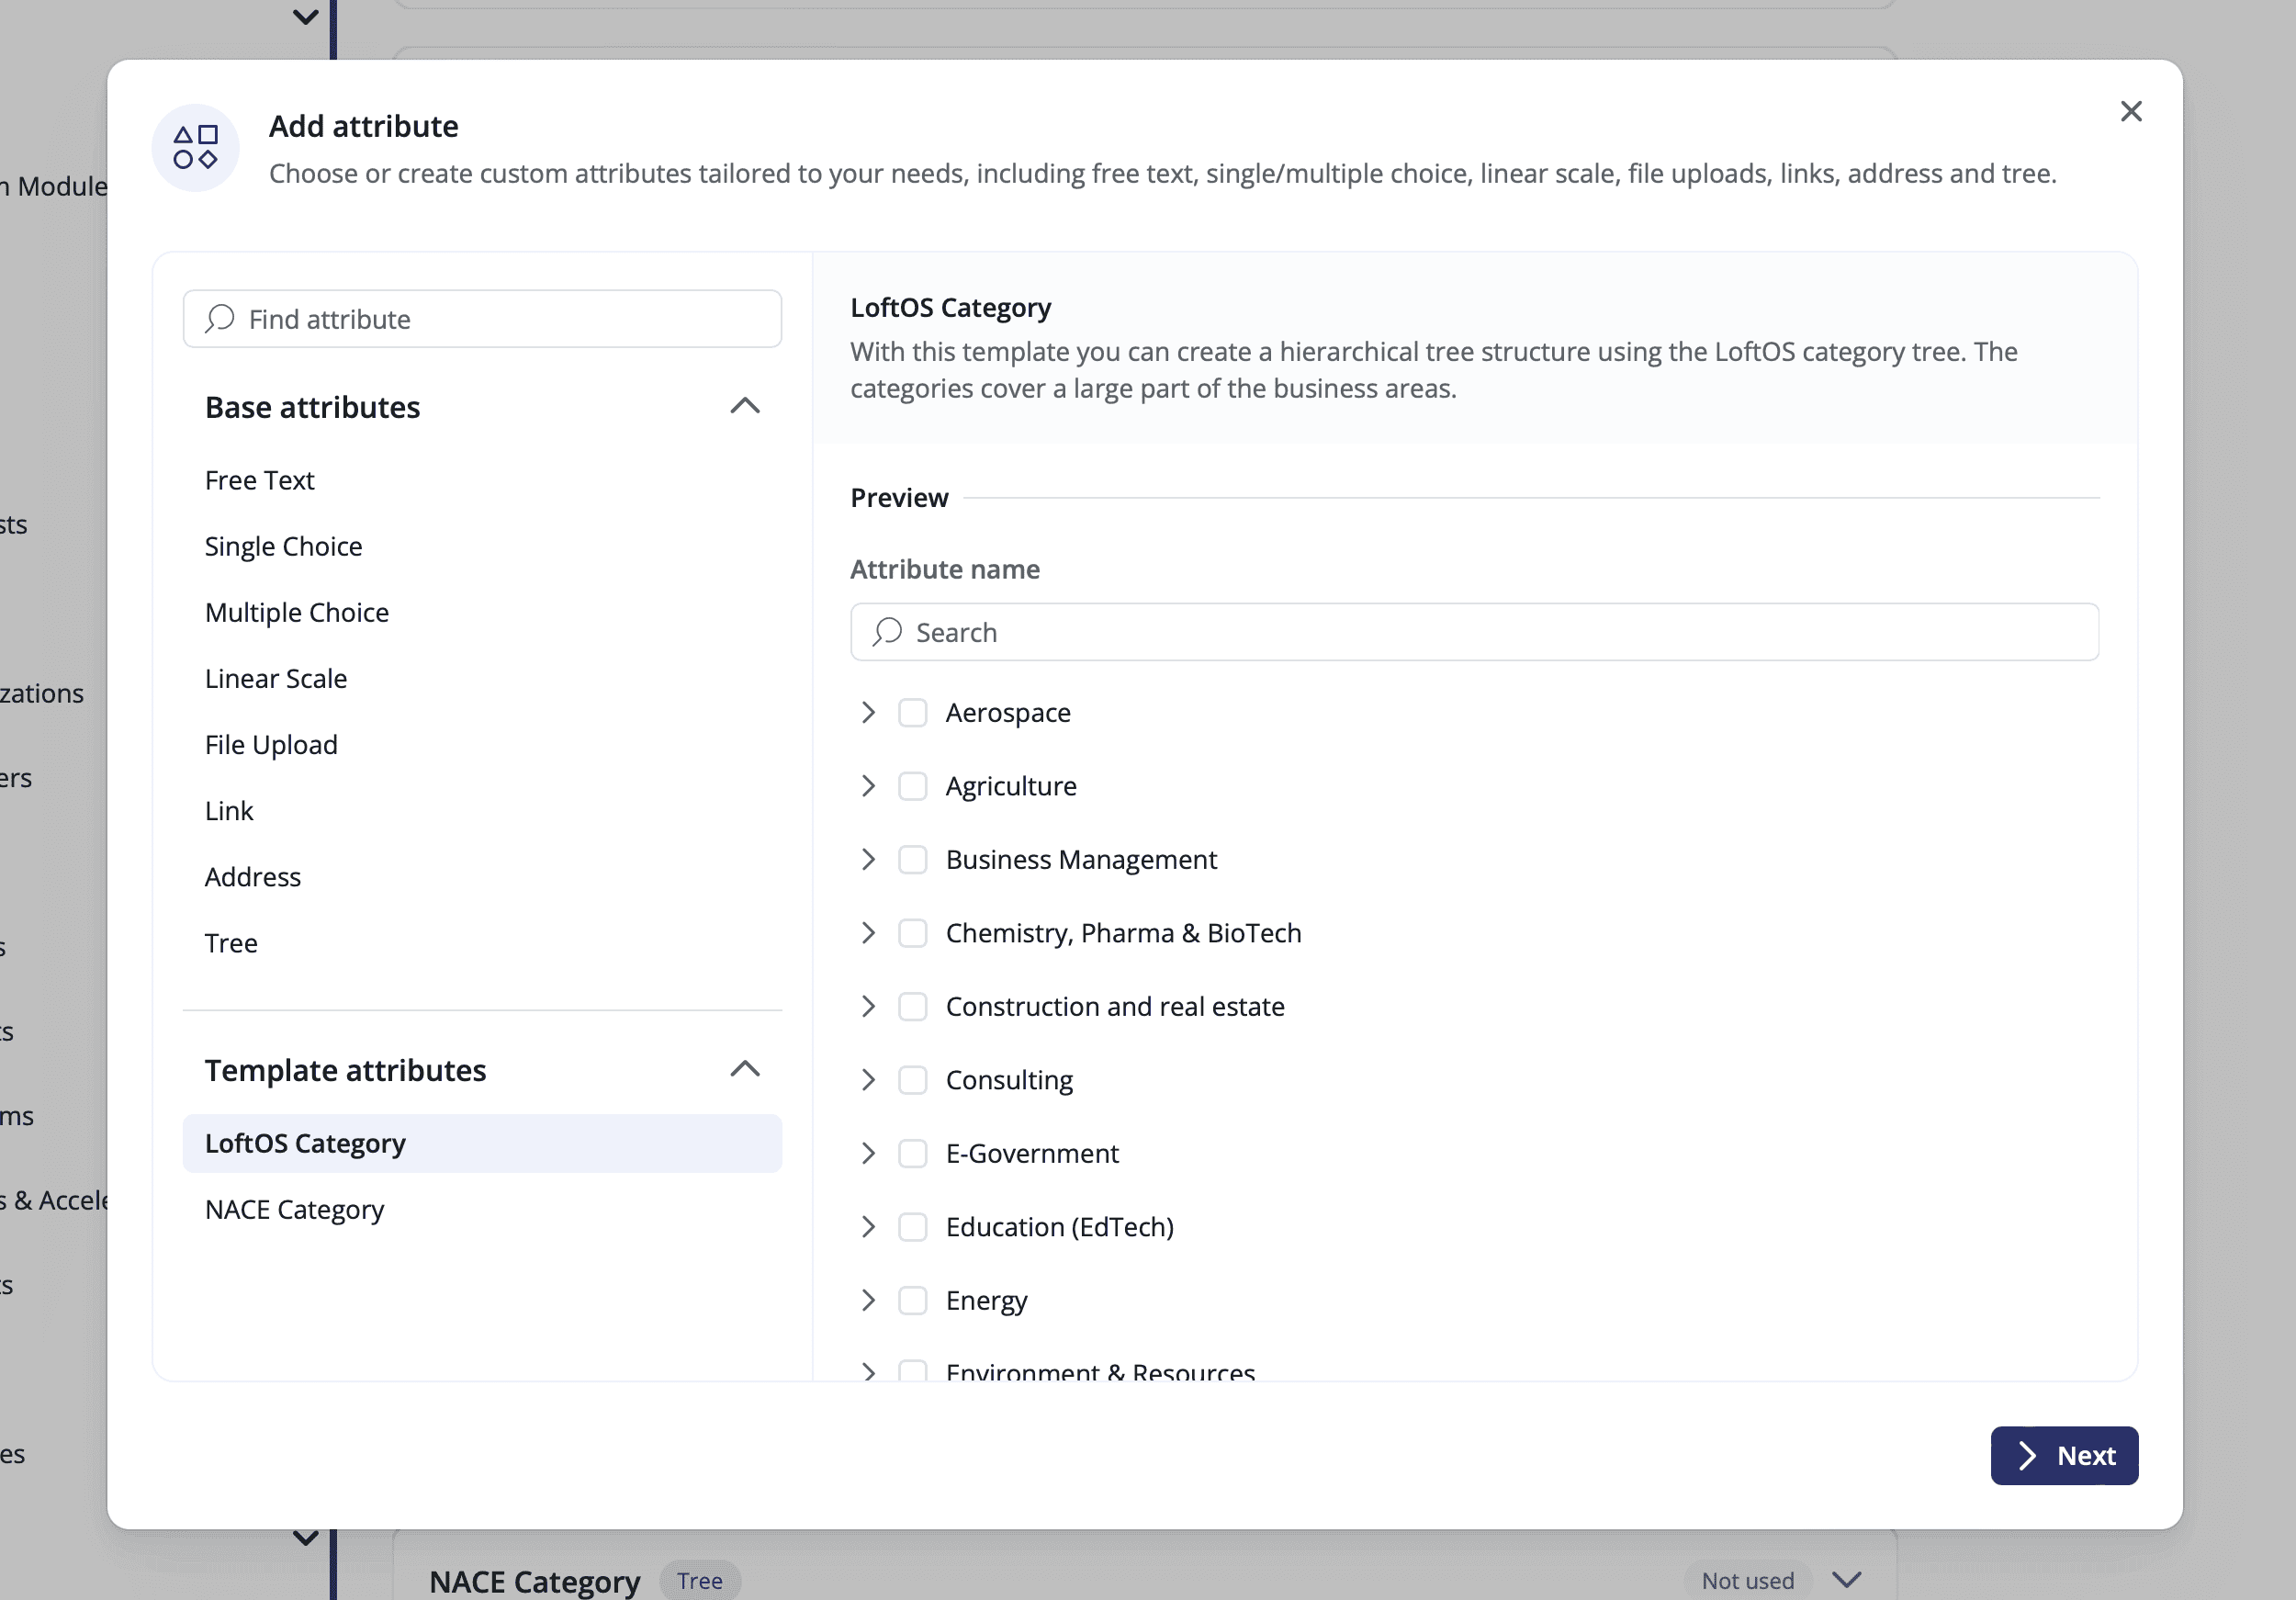Focus the Find attribute search field
This screenshot has height=1600, width=2296.
click(500, 319)
